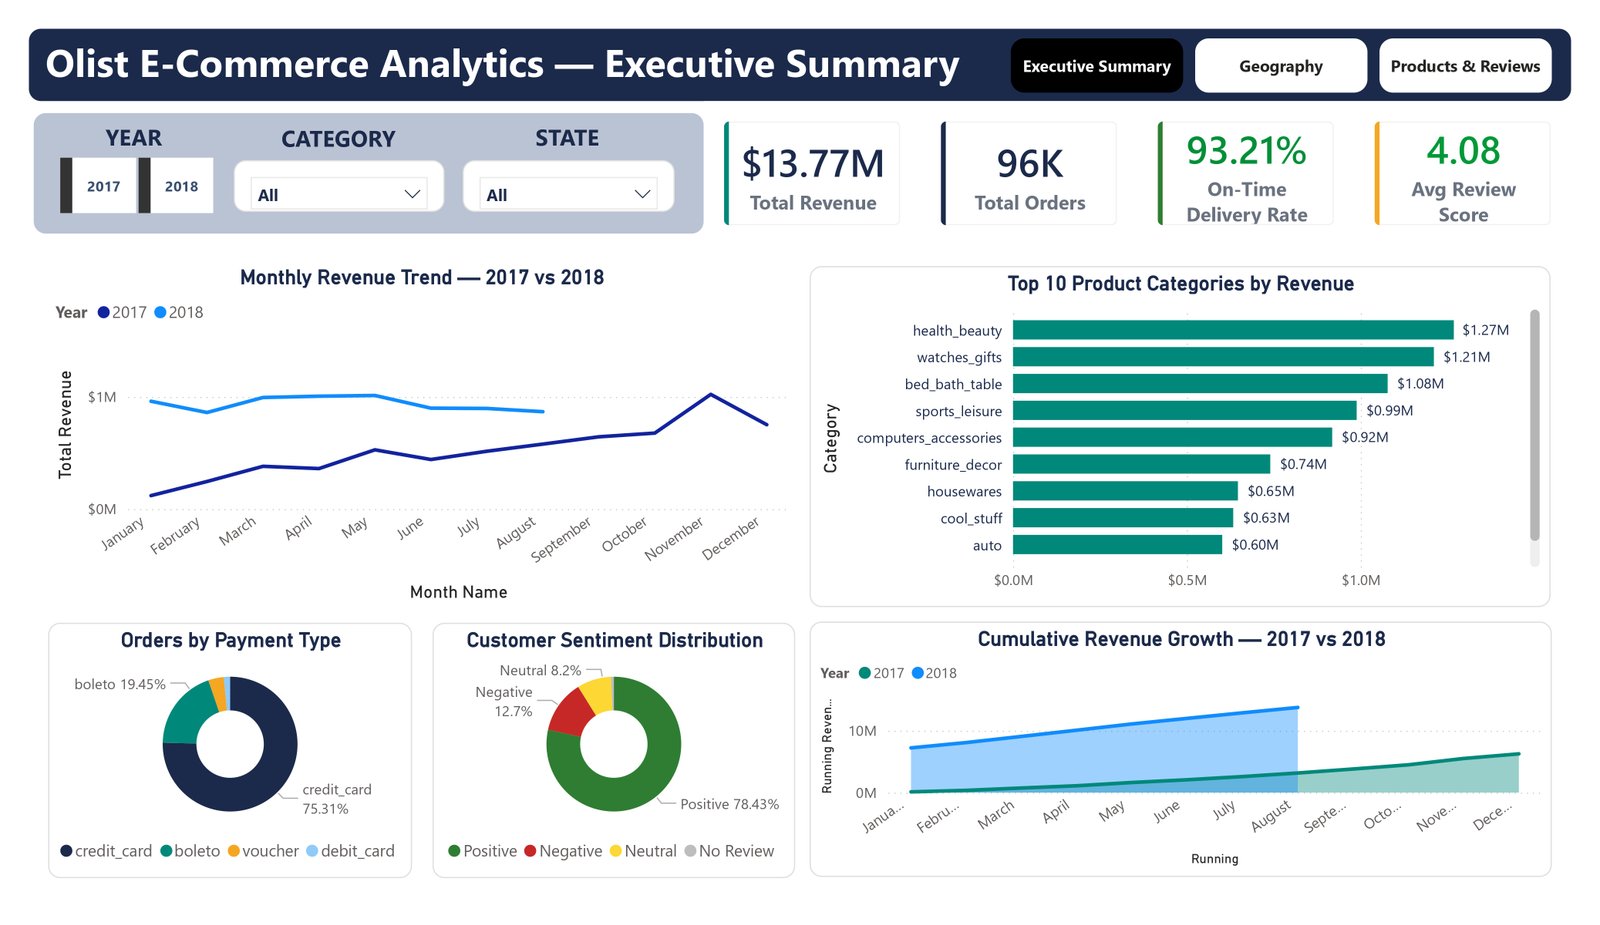The image size is (1600, 925).
Task: Click the Neutral sentiment legend marker
Action: [x=615, y=851]
